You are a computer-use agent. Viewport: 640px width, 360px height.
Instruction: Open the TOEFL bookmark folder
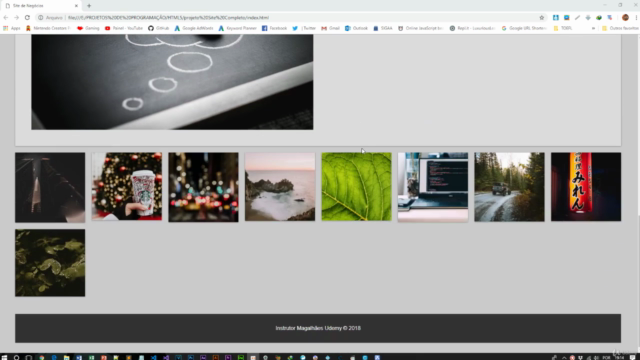click(562, 28)
